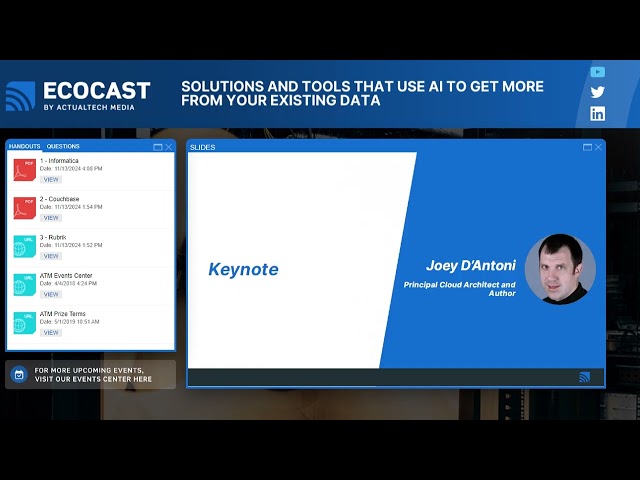Click the Couchbase PDF icon

[x=24, y=208]
